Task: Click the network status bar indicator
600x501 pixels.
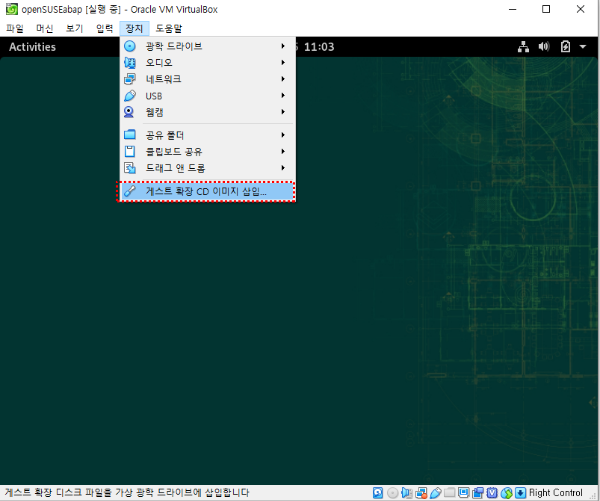Action: click(421, 493)
